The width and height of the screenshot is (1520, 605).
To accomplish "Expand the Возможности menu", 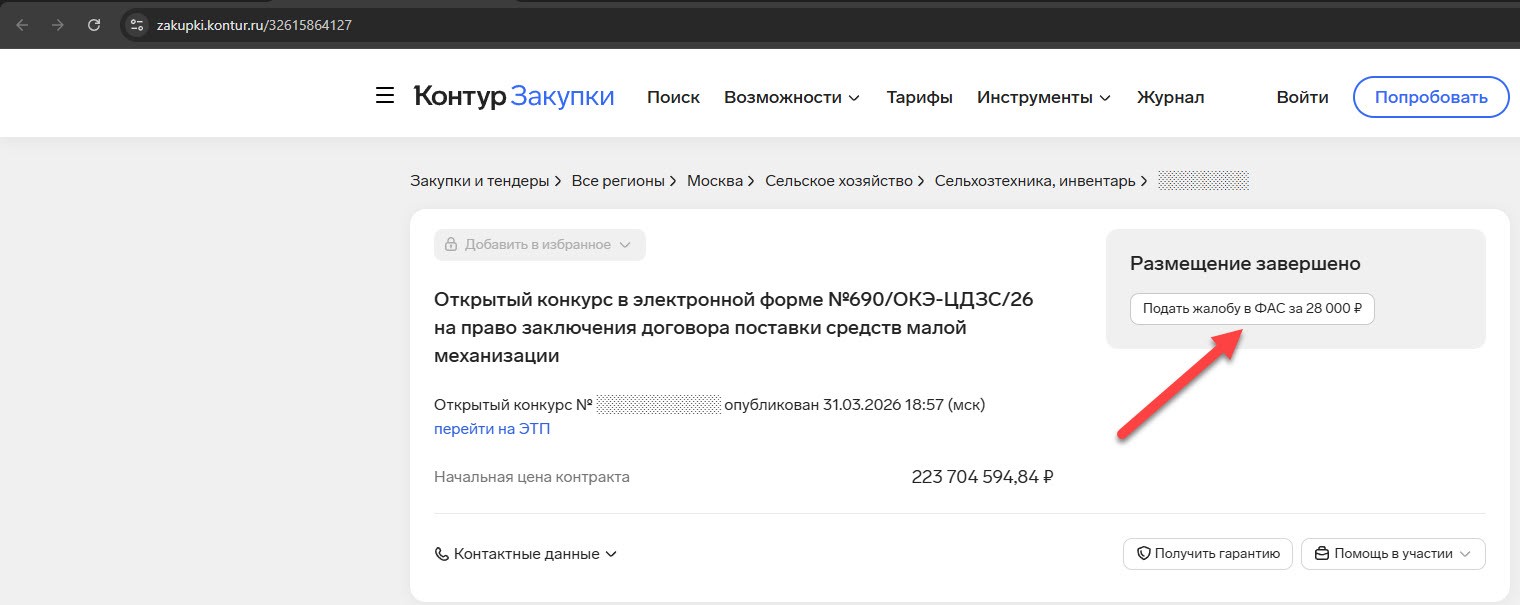I will pos(792,97).
